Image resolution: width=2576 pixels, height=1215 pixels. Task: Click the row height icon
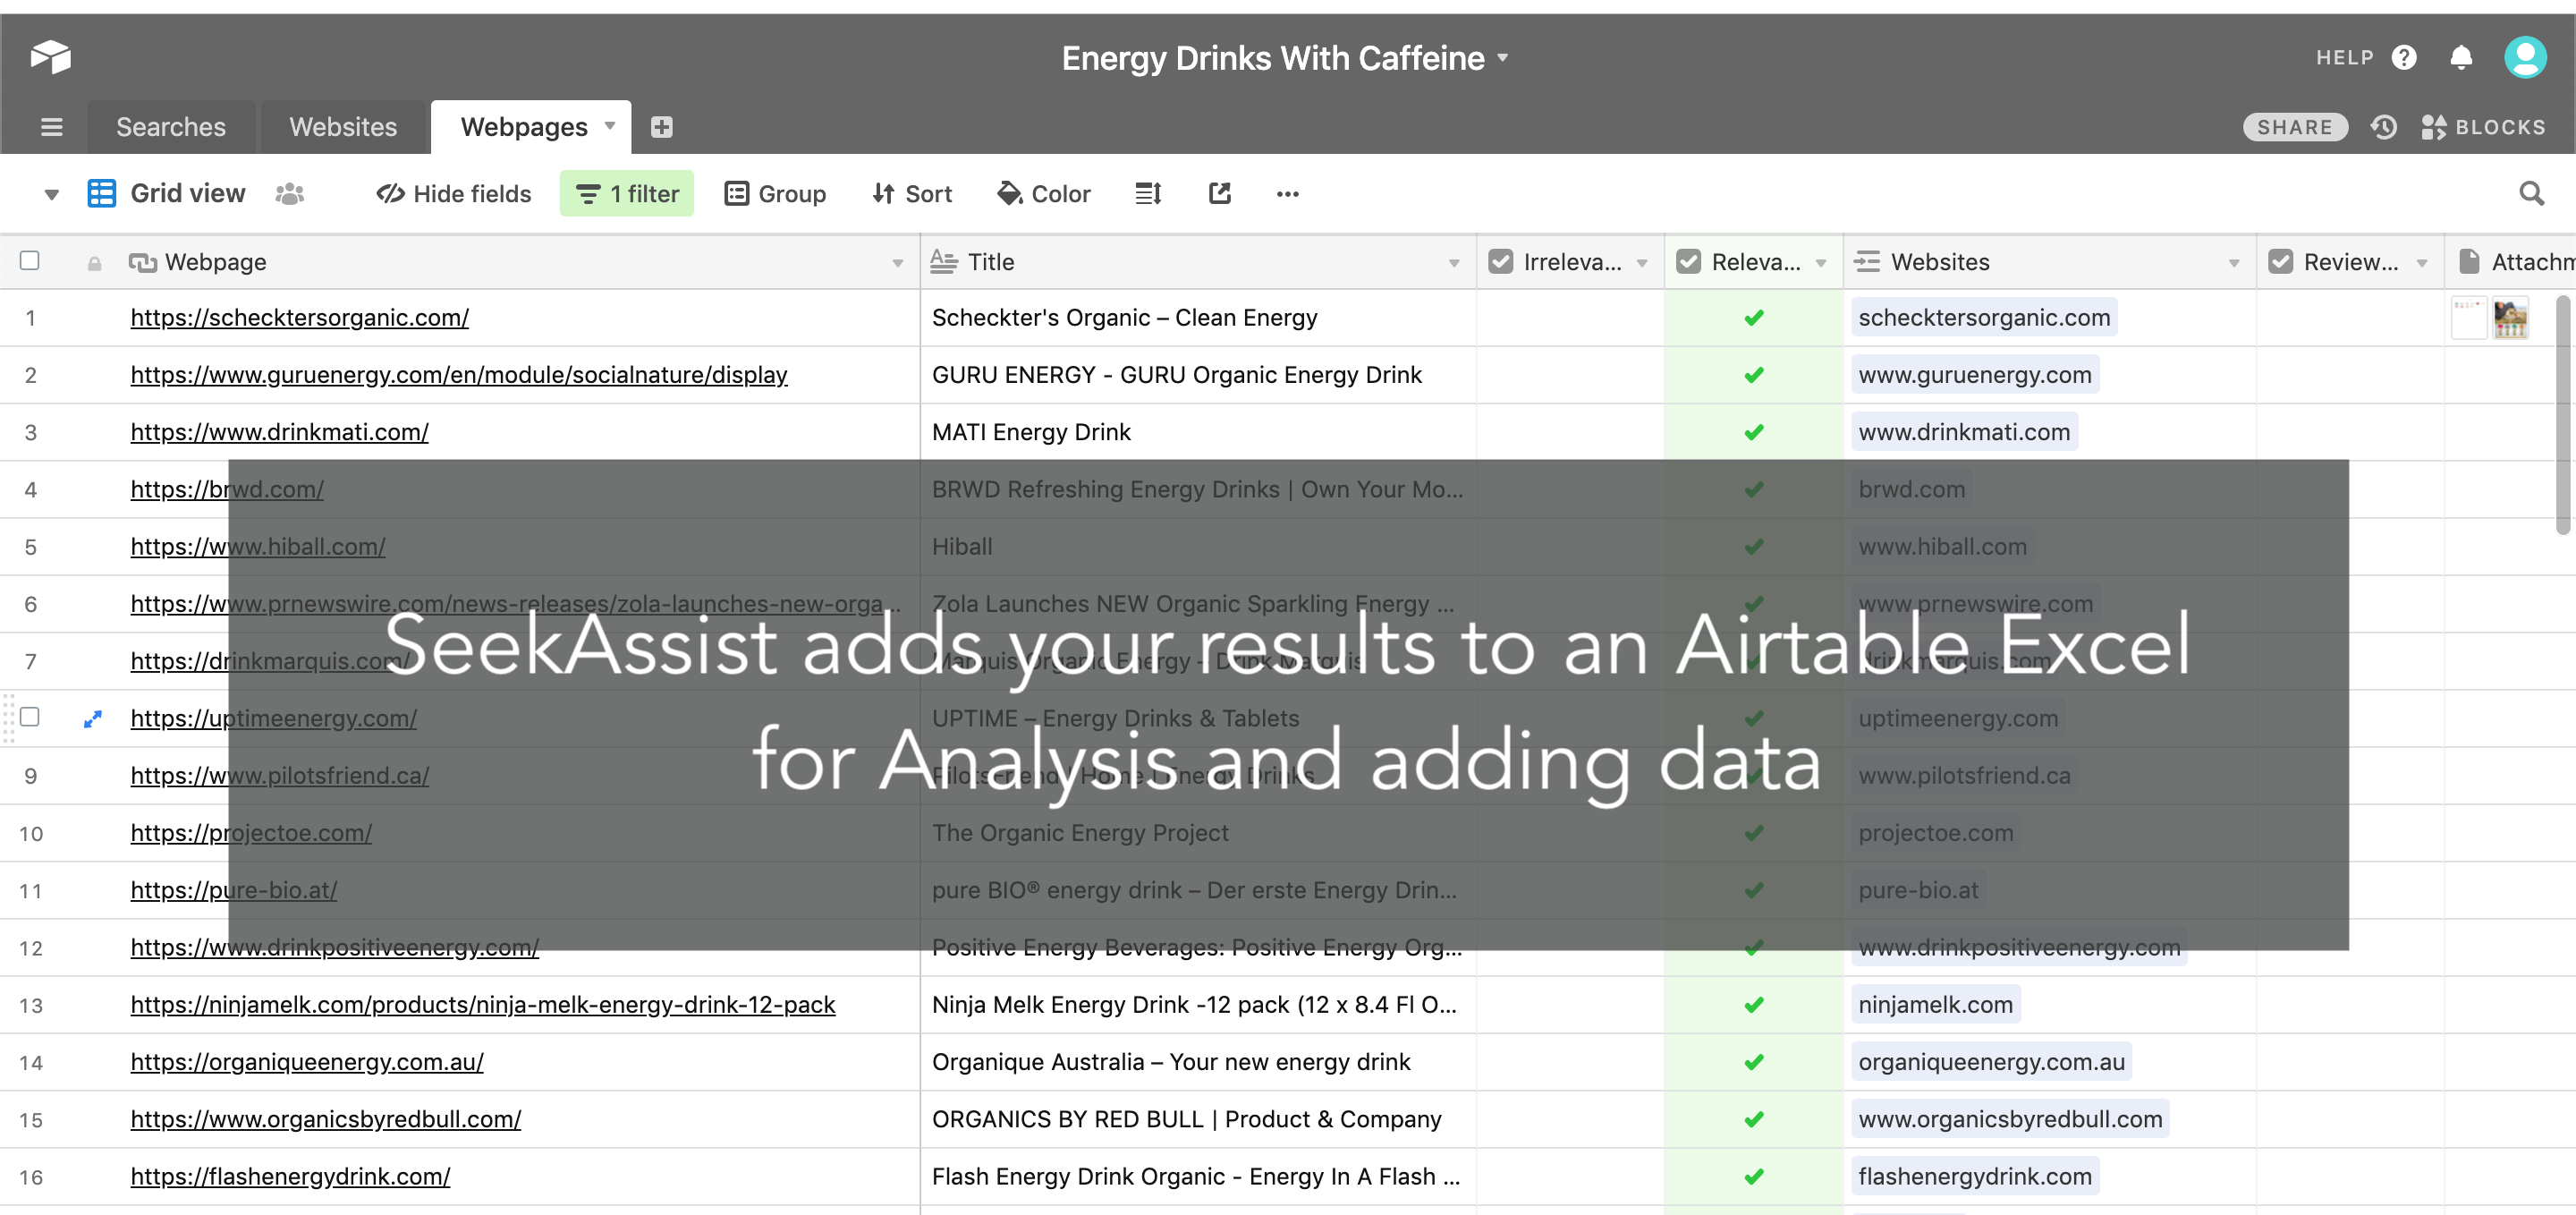click(x=1148, y=194)
